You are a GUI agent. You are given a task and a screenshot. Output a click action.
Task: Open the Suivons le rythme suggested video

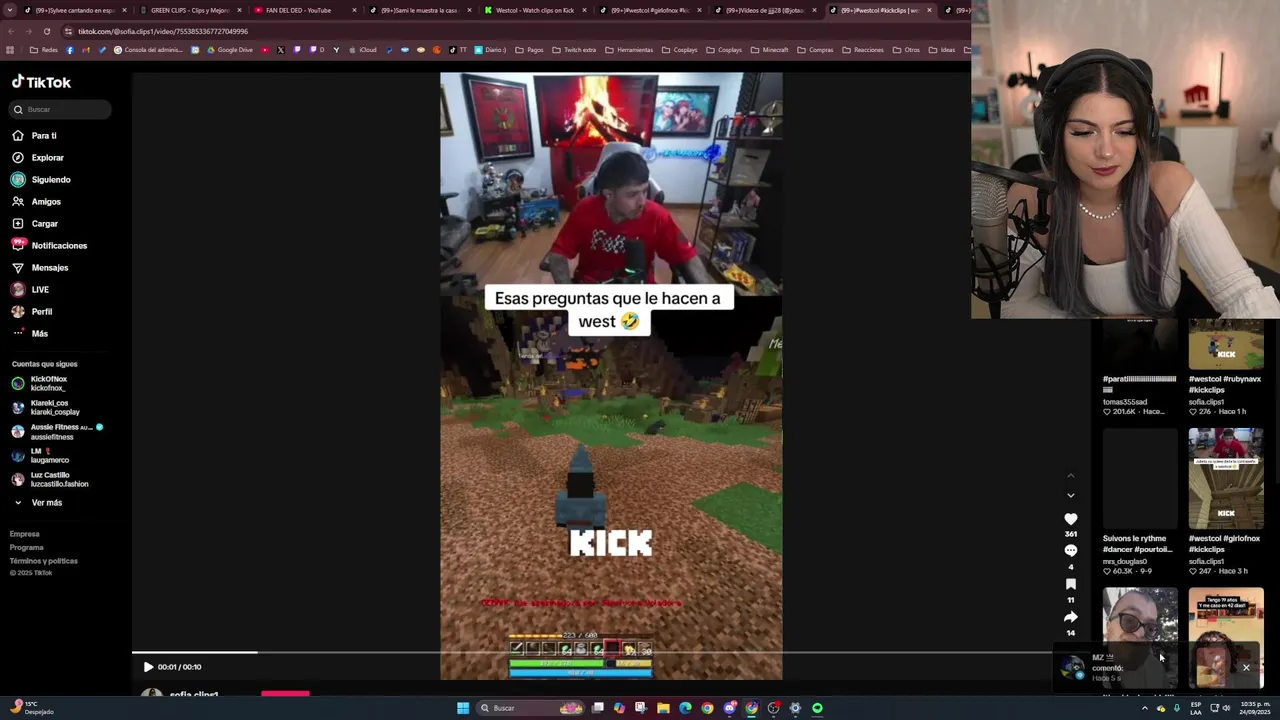pos(1140,478)
